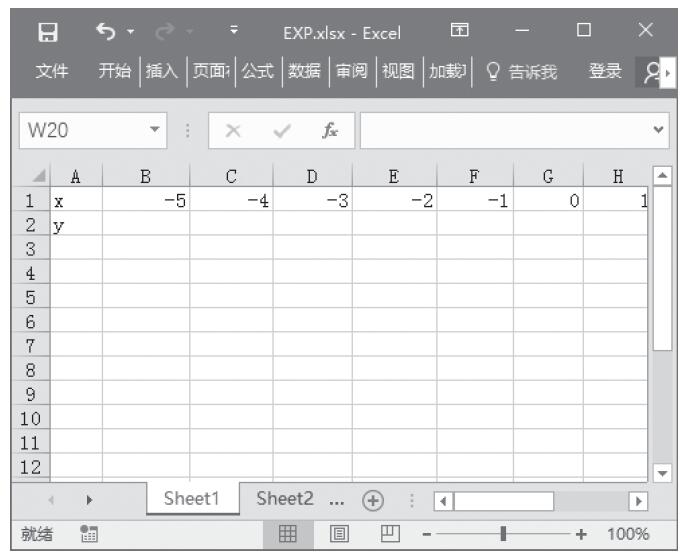Select cell B1 containing -5

[x=146, y=201]
